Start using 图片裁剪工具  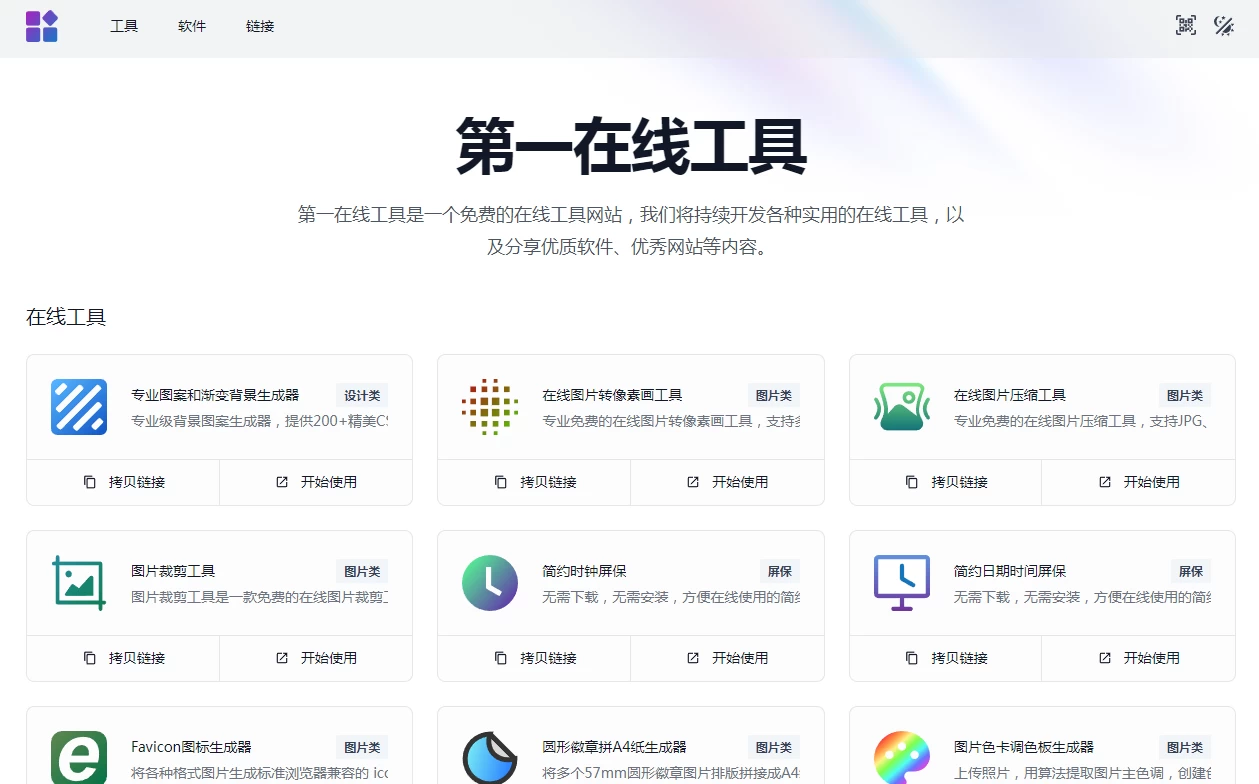(316, 658)
